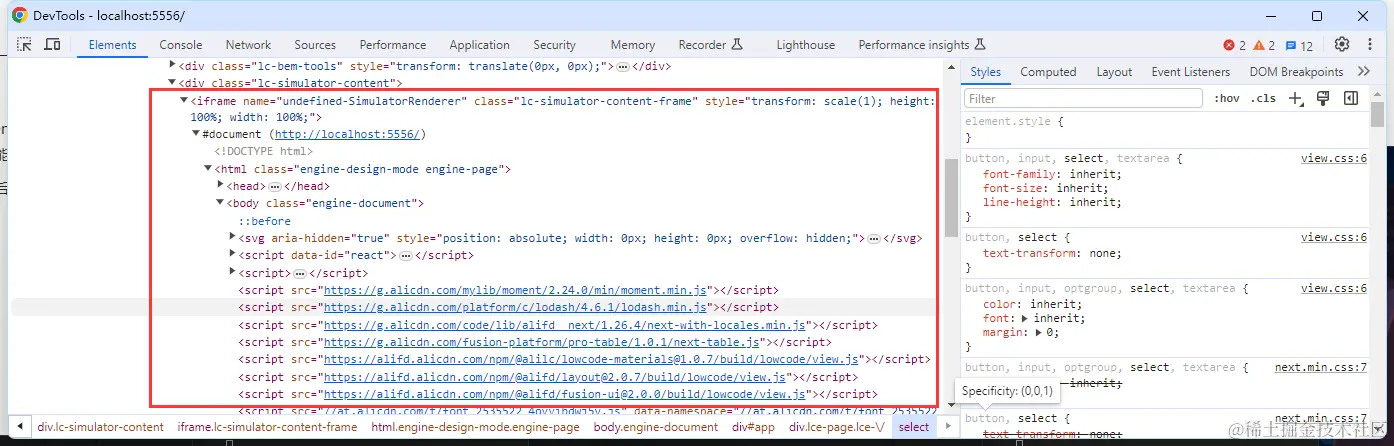Screen dimensions: 1394x446
Task: Expand ellipsis in the lc-bem-tools div
Action: coord(622,66)
